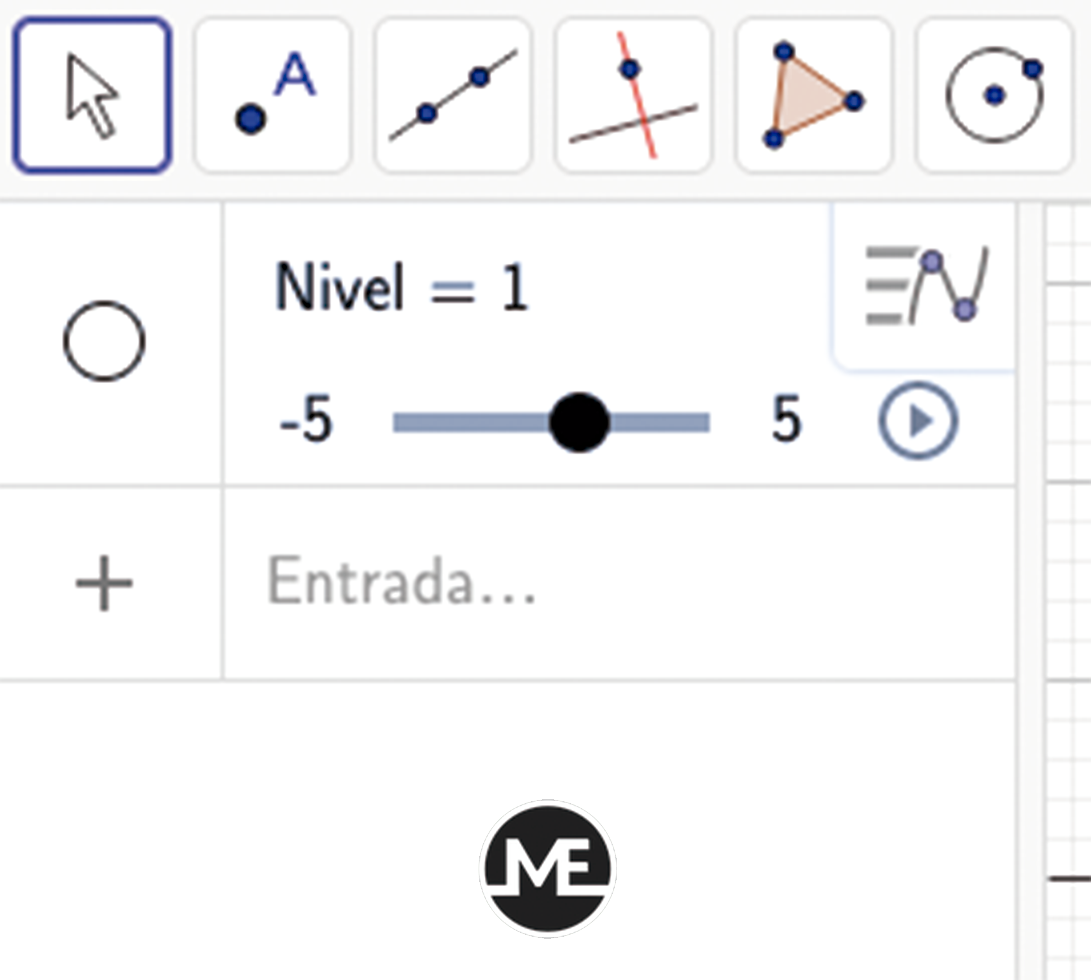Click the slider minimum value -5

[306, 420]
